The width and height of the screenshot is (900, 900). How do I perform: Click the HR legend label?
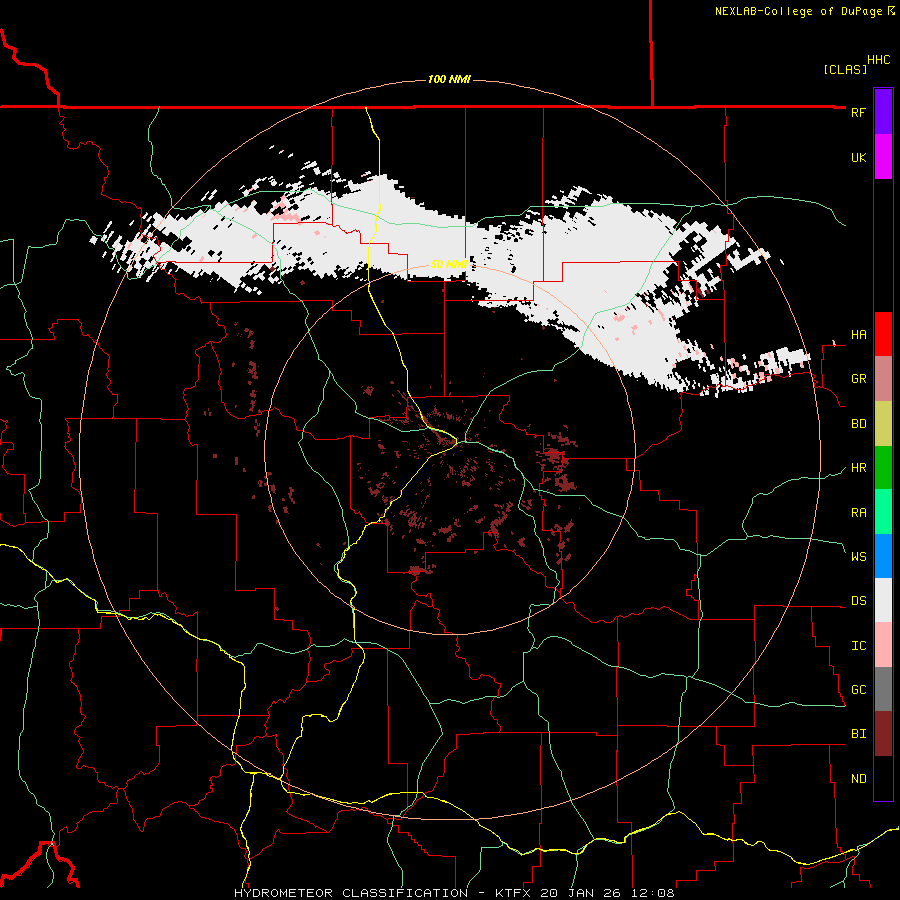[858, 468]
